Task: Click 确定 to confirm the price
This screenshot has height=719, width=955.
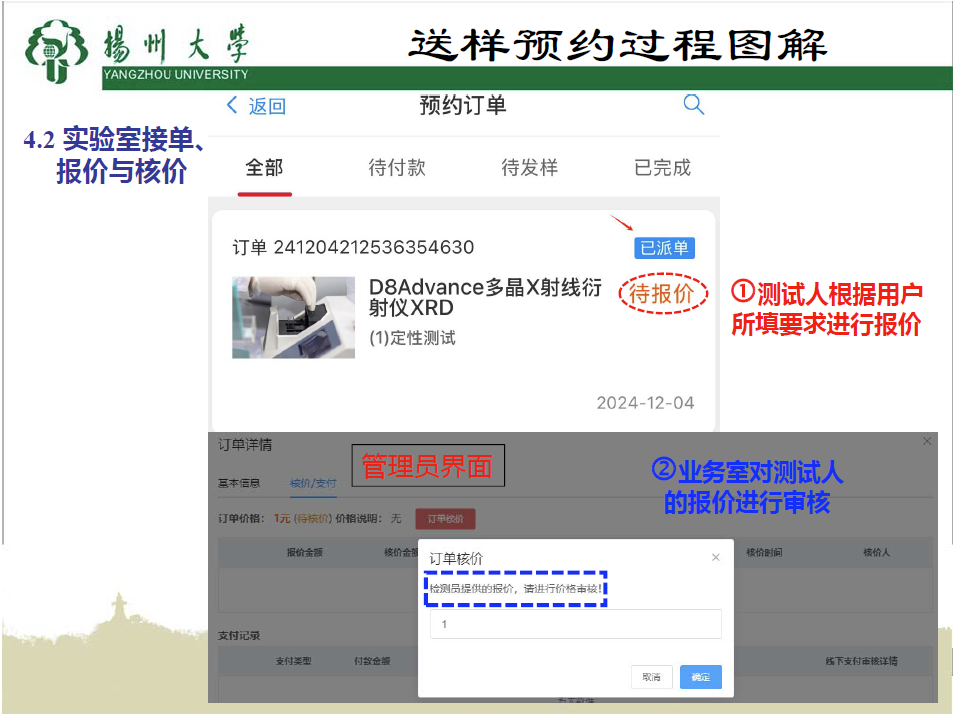Action: point(700,677)
